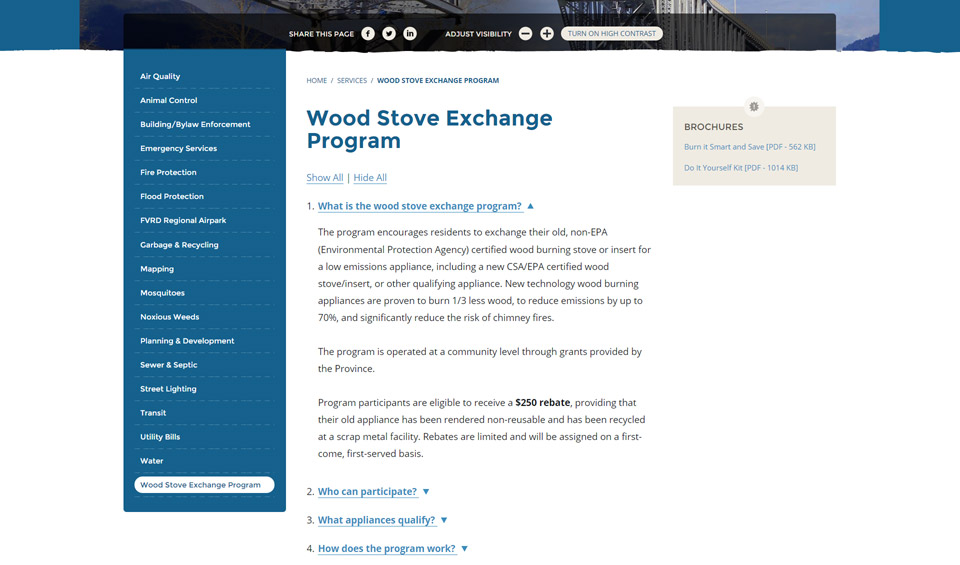This screenshot has width=960, height=565.
Task: Share this page on LinkedIn
Action: [x=410, y=34]
